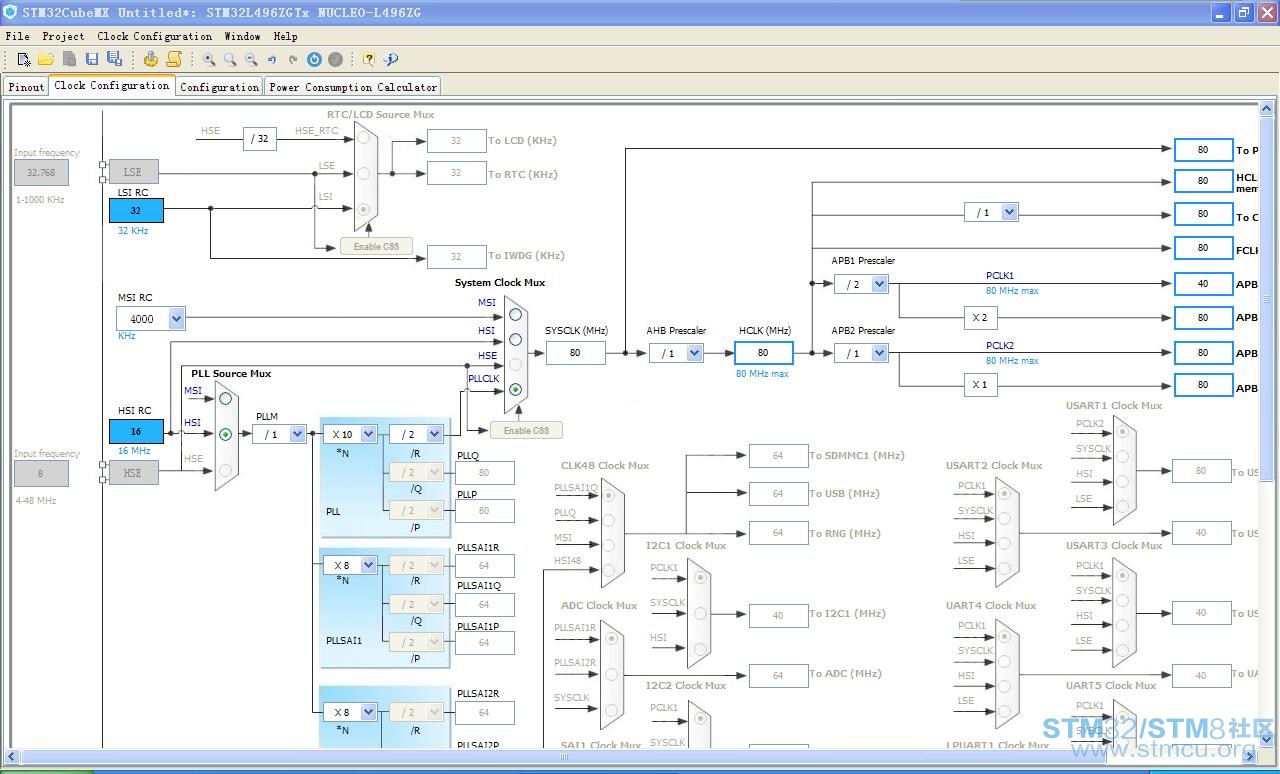This screenshot has width=1280, height=774.
Task: Open the PLLSAI1 X8 multiplier dropdown
Action: pos(368,565)
